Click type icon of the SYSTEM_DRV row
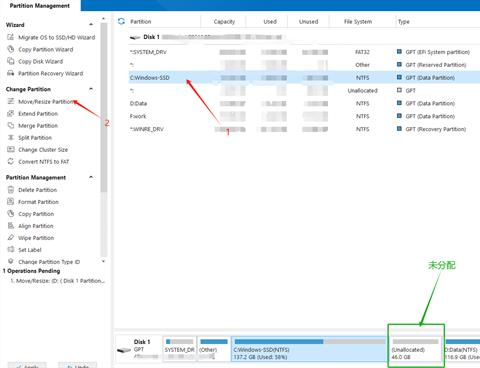 point(399,52)
